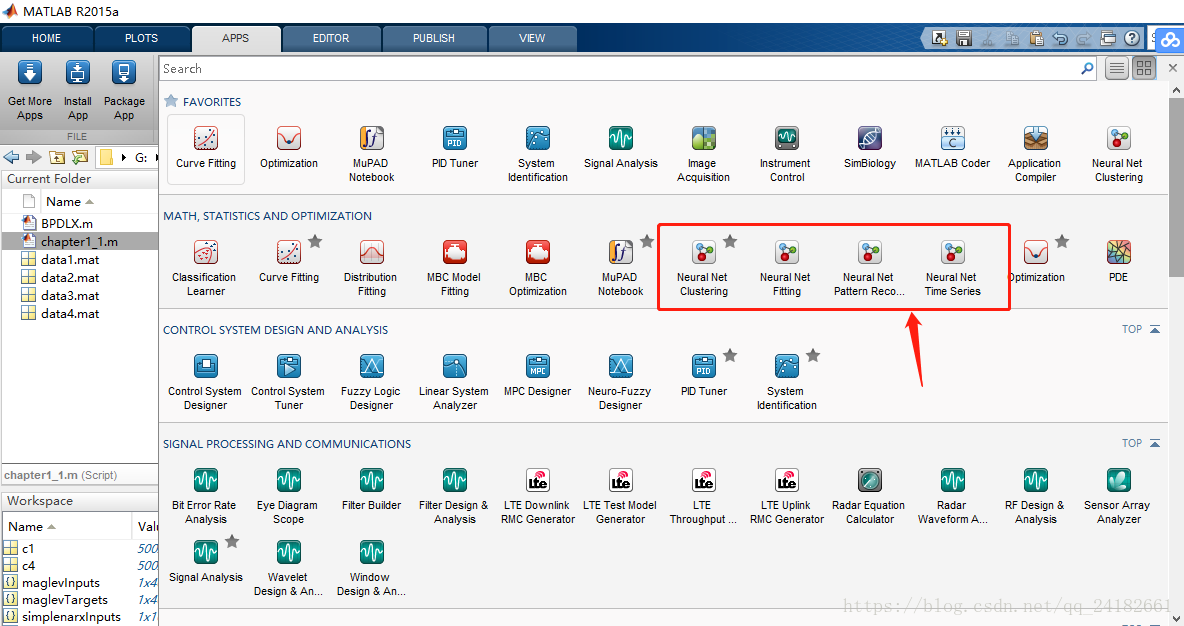Screen dimensions: 1184x626
Task: Select chapter1_1.m in Current Folder
Action: click(x=79, y=242)
